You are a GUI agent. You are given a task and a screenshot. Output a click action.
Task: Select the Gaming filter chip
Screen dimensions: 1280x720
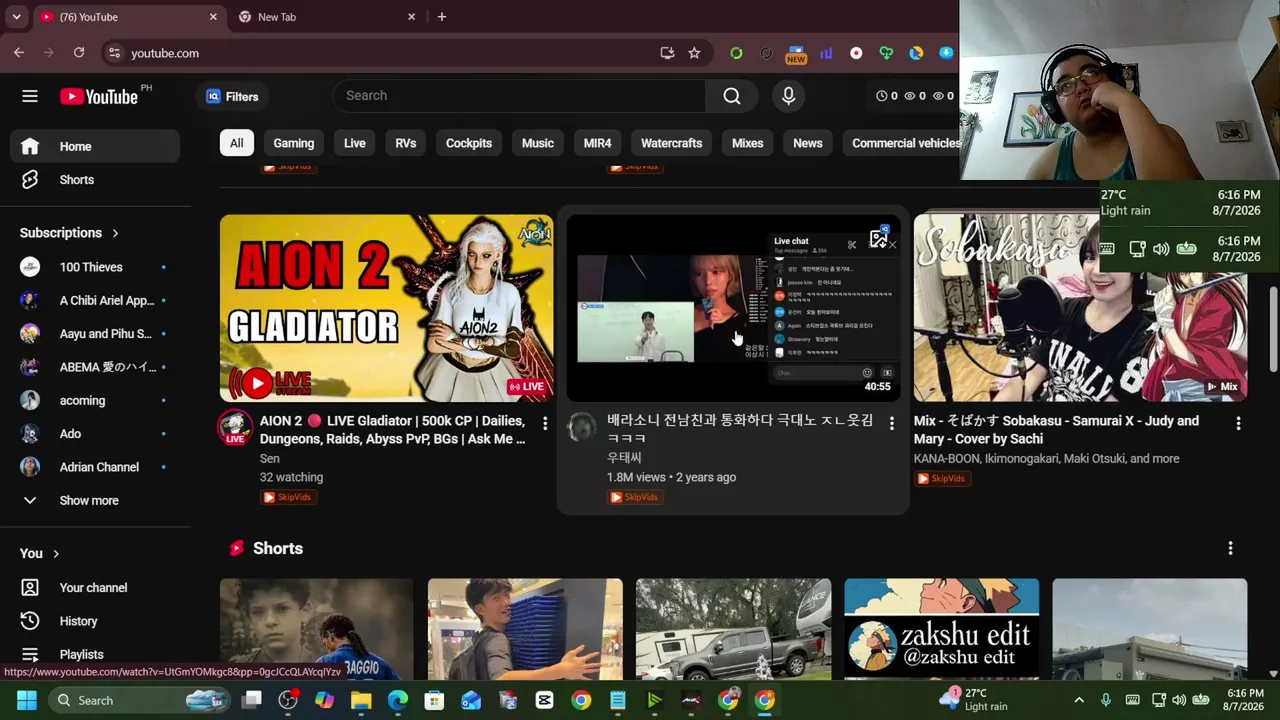(294, 143)
